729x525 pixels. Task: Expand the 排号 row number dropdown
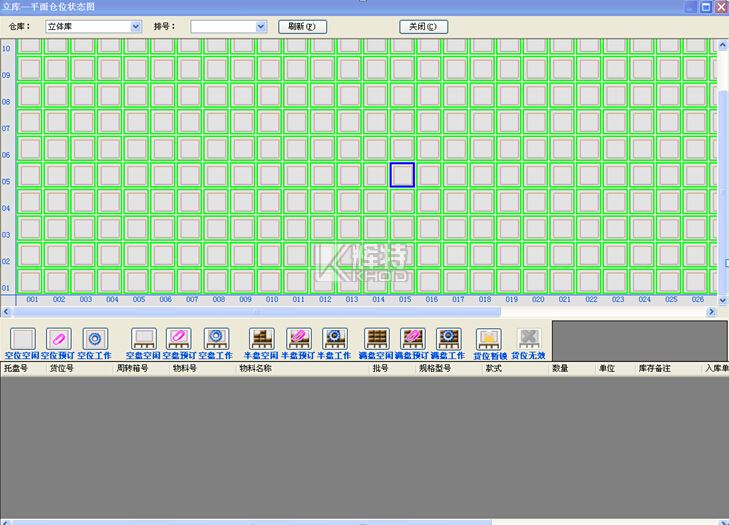point(261,27)
